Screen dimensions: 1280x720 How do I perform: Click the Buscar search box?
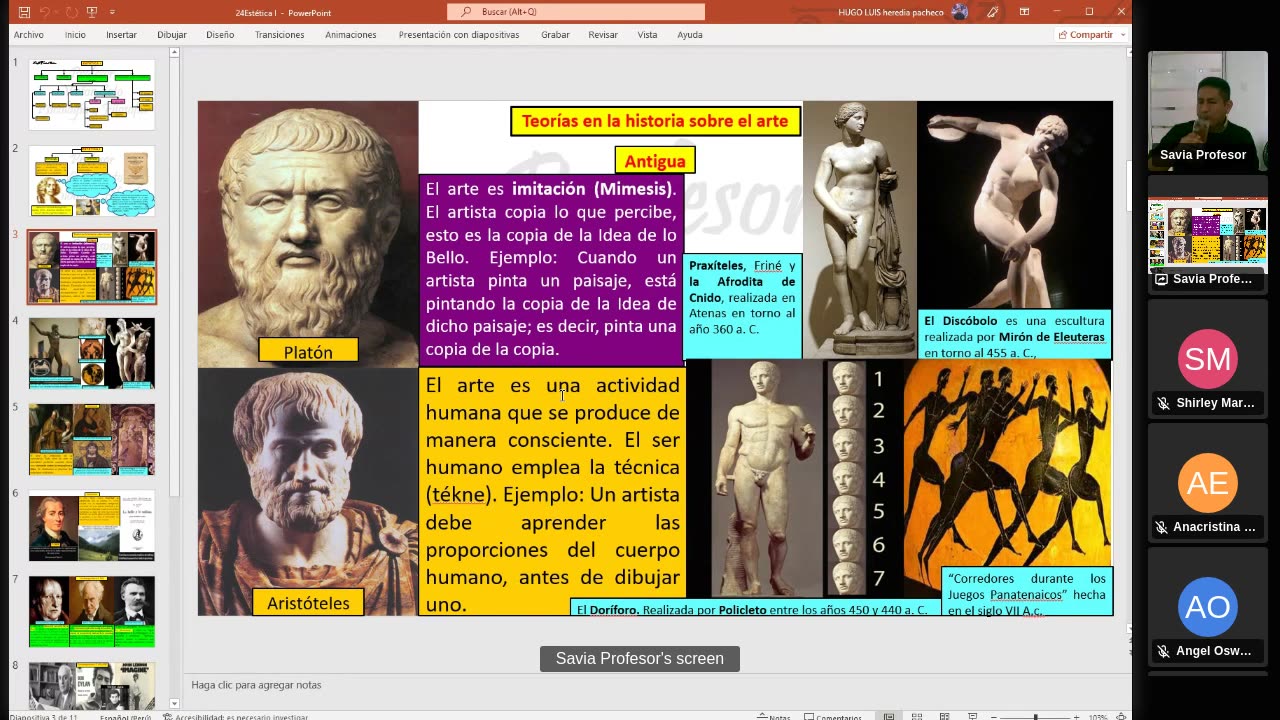(x=576, y=12)
